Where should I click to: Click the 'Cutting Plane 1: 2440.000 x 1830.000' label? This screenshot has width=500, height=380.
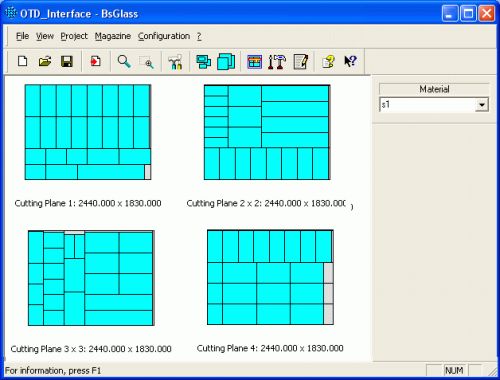(88, 203)
